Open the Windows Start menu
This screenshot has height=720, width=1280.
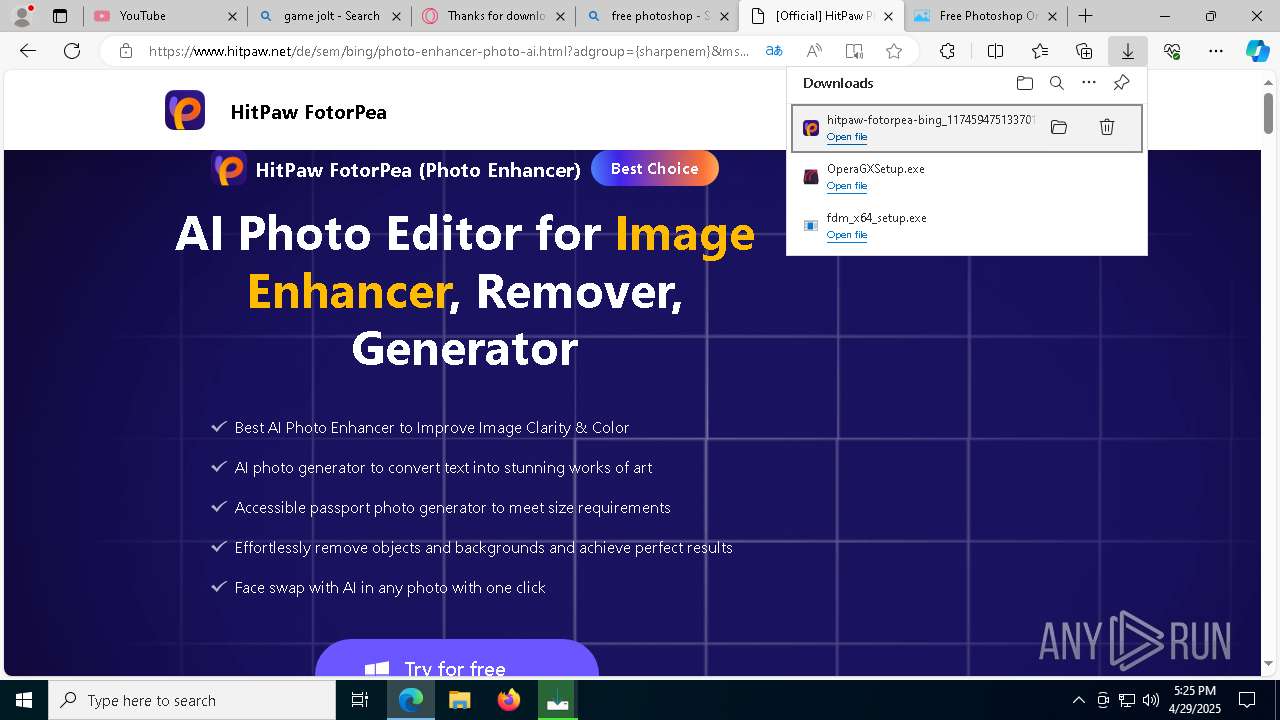(x=24, y=700)
